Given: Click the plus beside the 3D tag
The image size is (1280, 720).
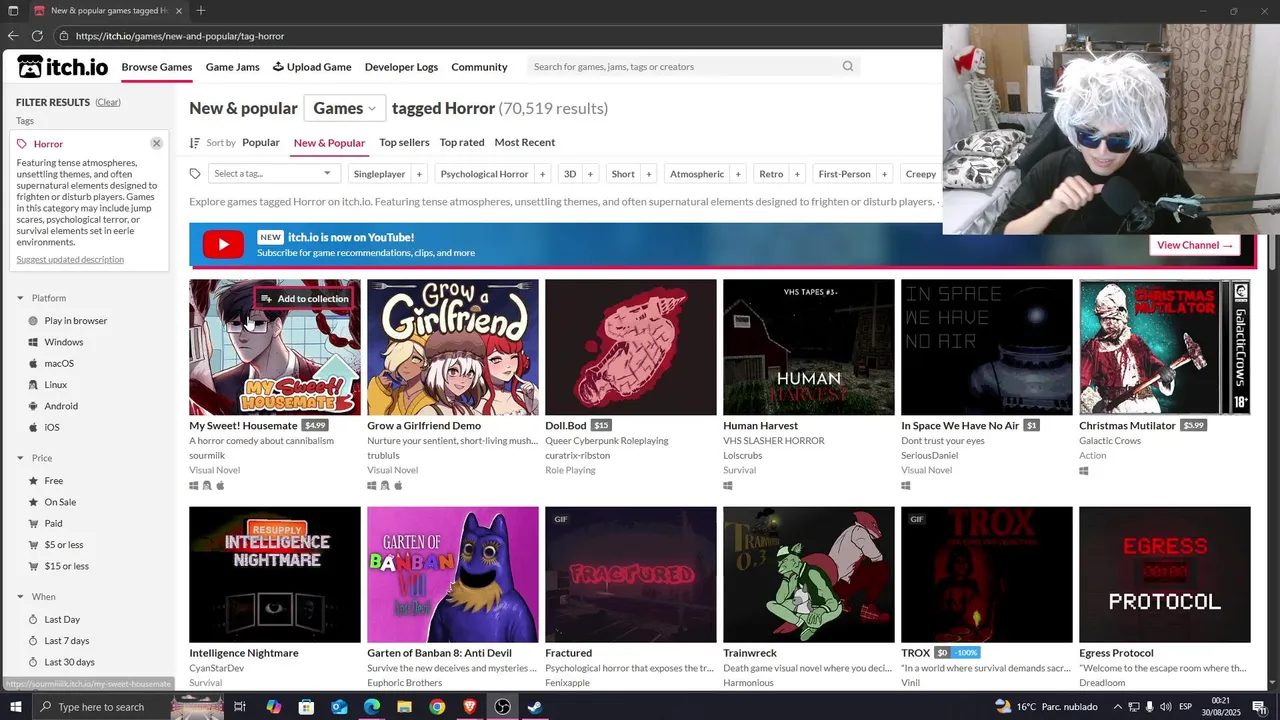Looking at the screenshot, I should pyautogui.click(x=590, y=174).
